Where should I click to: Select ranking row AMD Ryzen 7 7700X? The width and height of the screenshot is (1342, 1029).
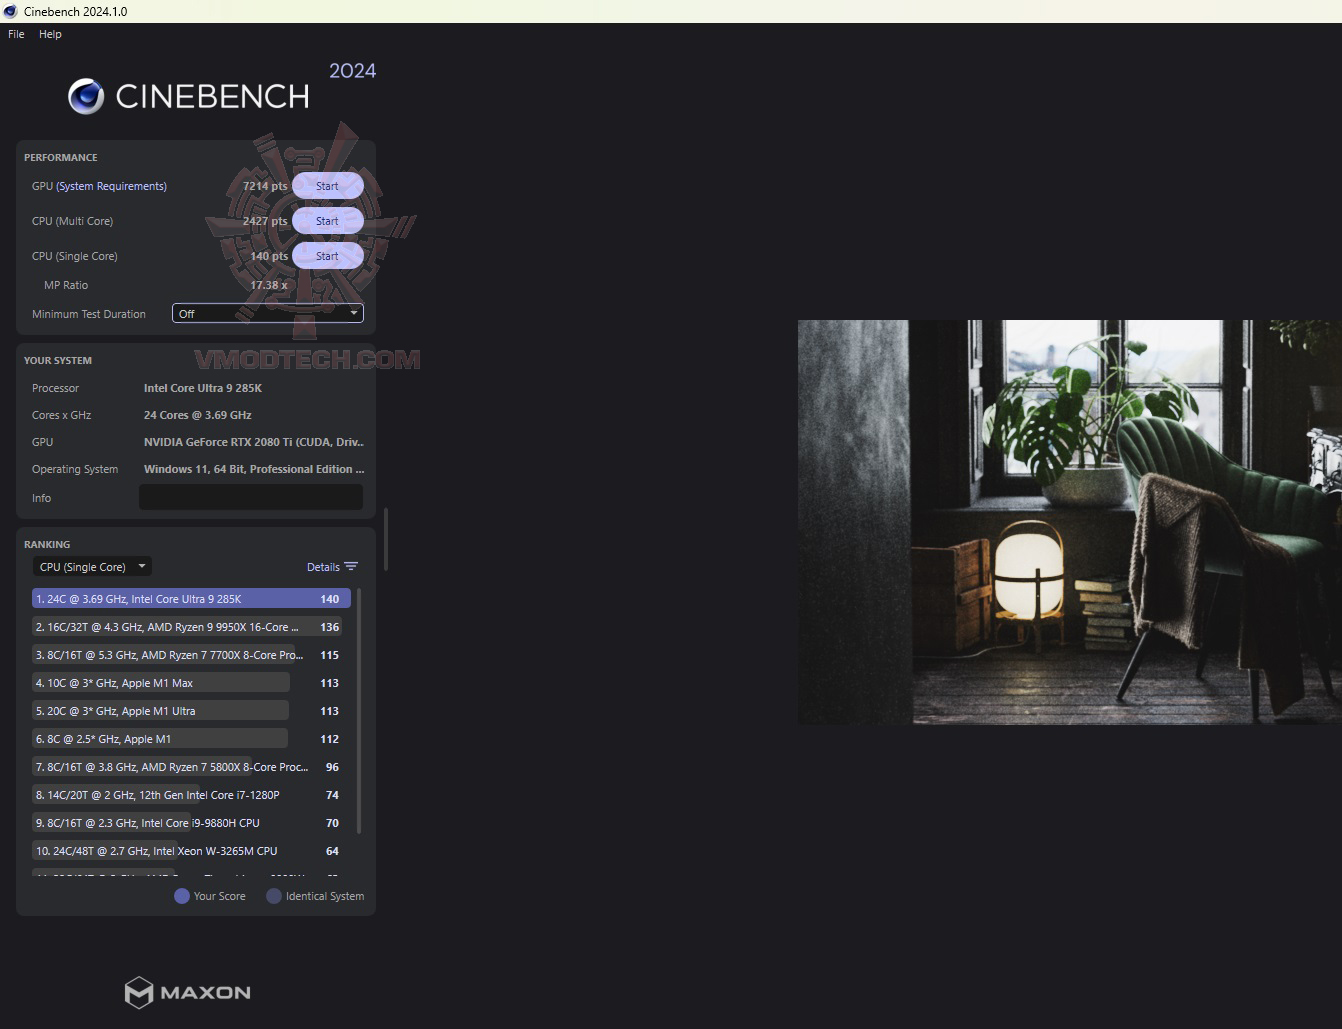coord(189,655)
